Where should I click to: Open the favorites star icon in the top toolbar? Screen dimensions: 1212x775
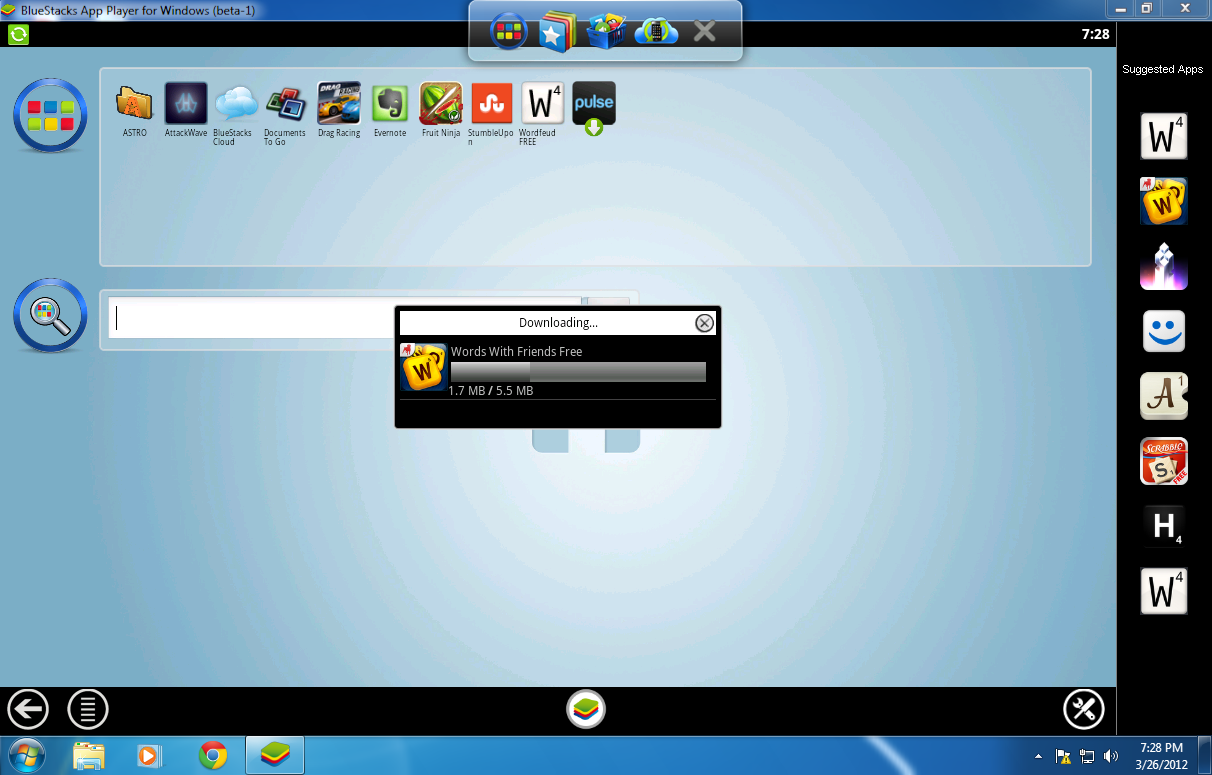click(x=556, y=30)
